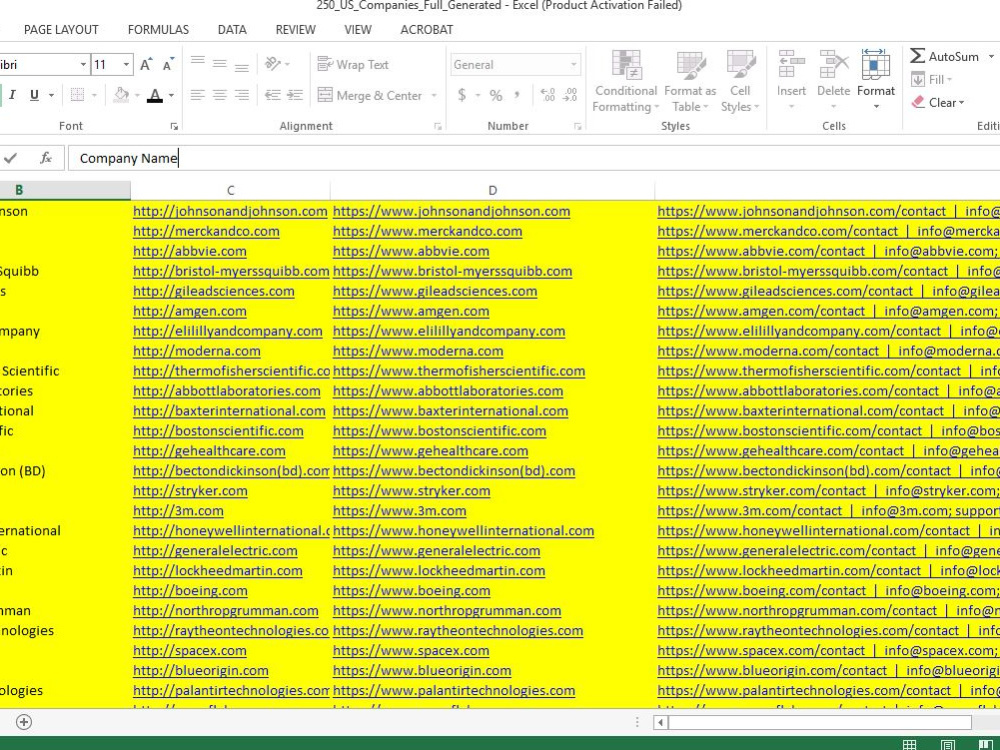Open the PAGE LAYOUT tab
This screenshot has width=1000, height=750.
61,30
